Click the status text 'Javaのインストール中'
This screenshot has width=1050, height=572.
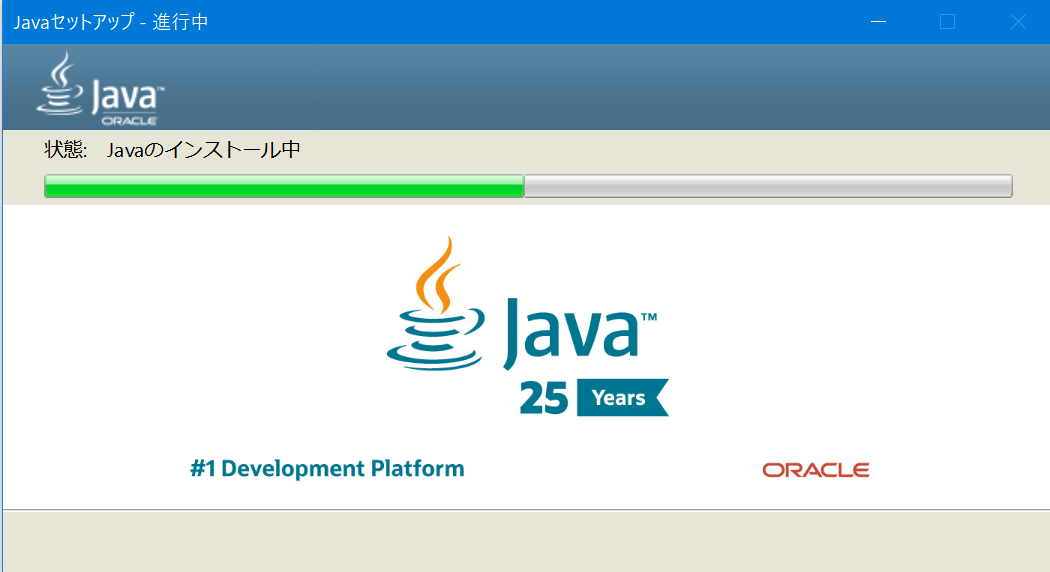[204, 149]
